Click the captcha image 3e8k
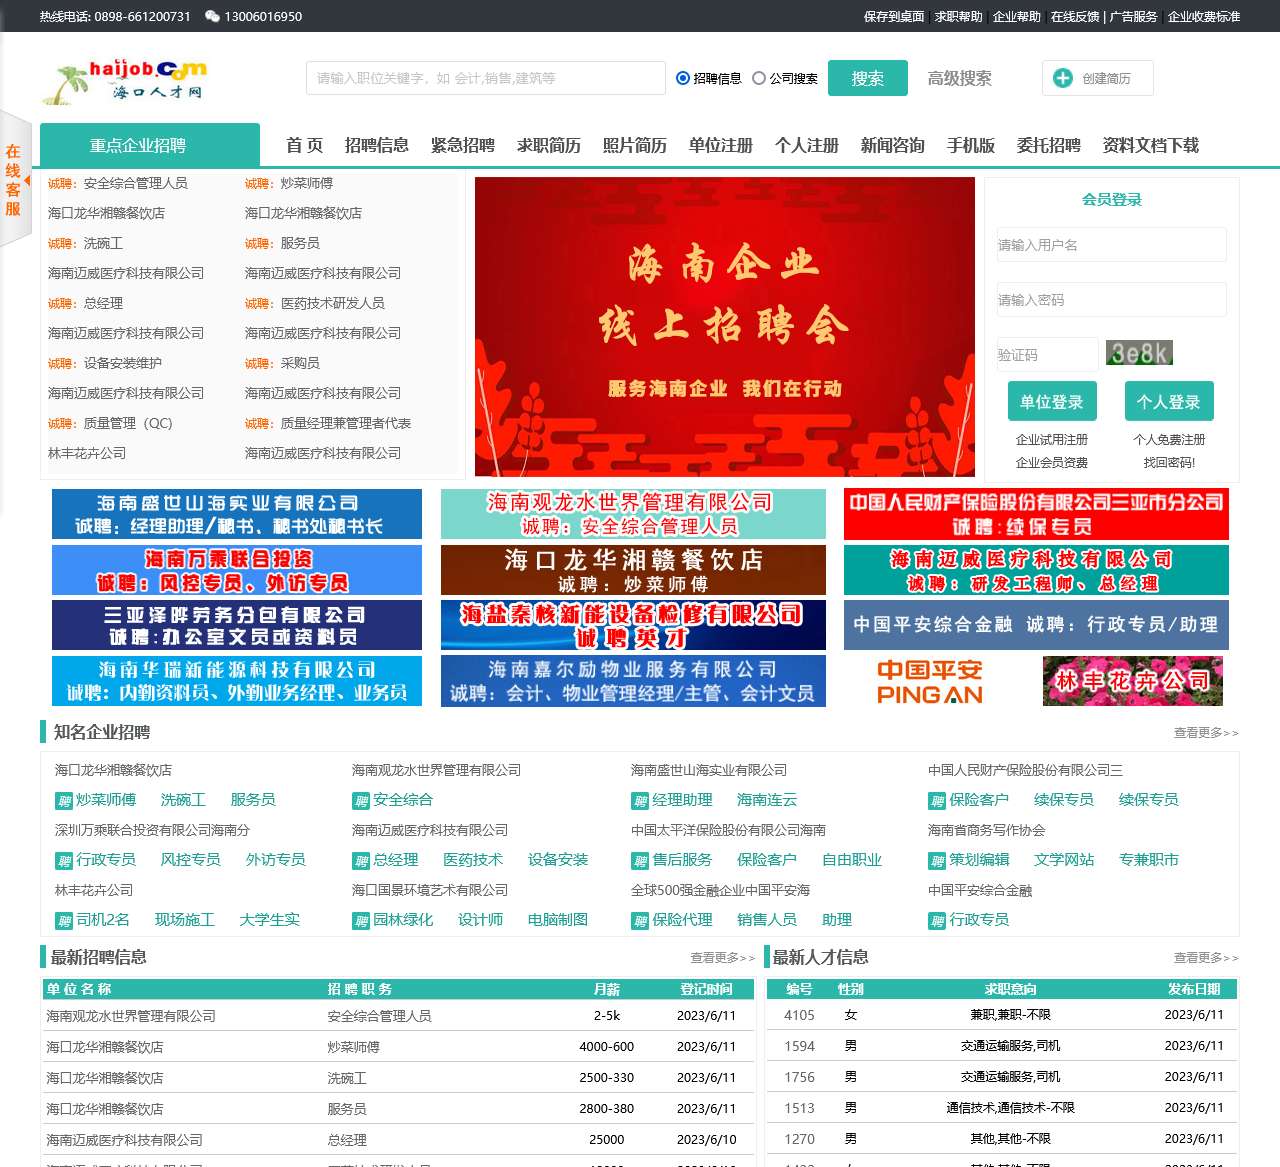Screen dimensions: 1280x1167 click(x=1139, y=353)
